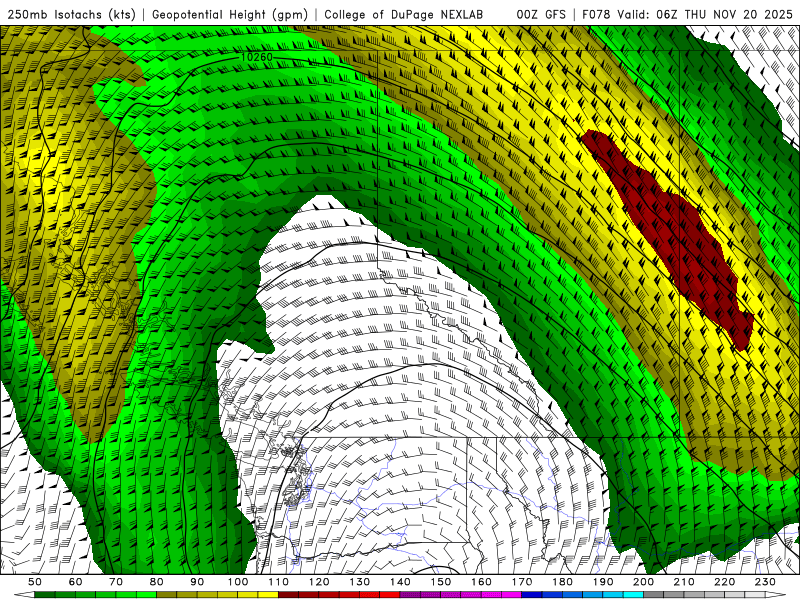
Task: Click the dark blue swatch after magenta
Action: coord(531,595)
